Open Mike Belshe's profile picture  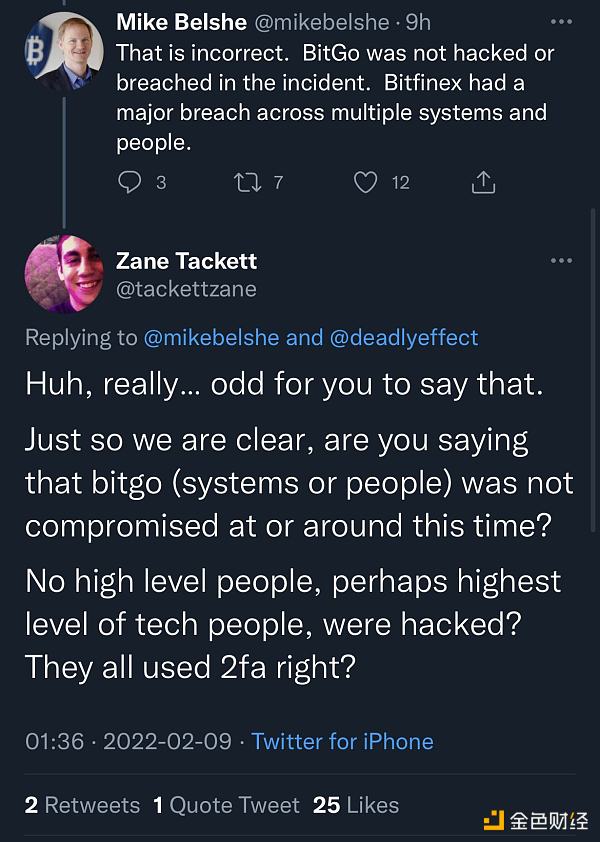71,53
